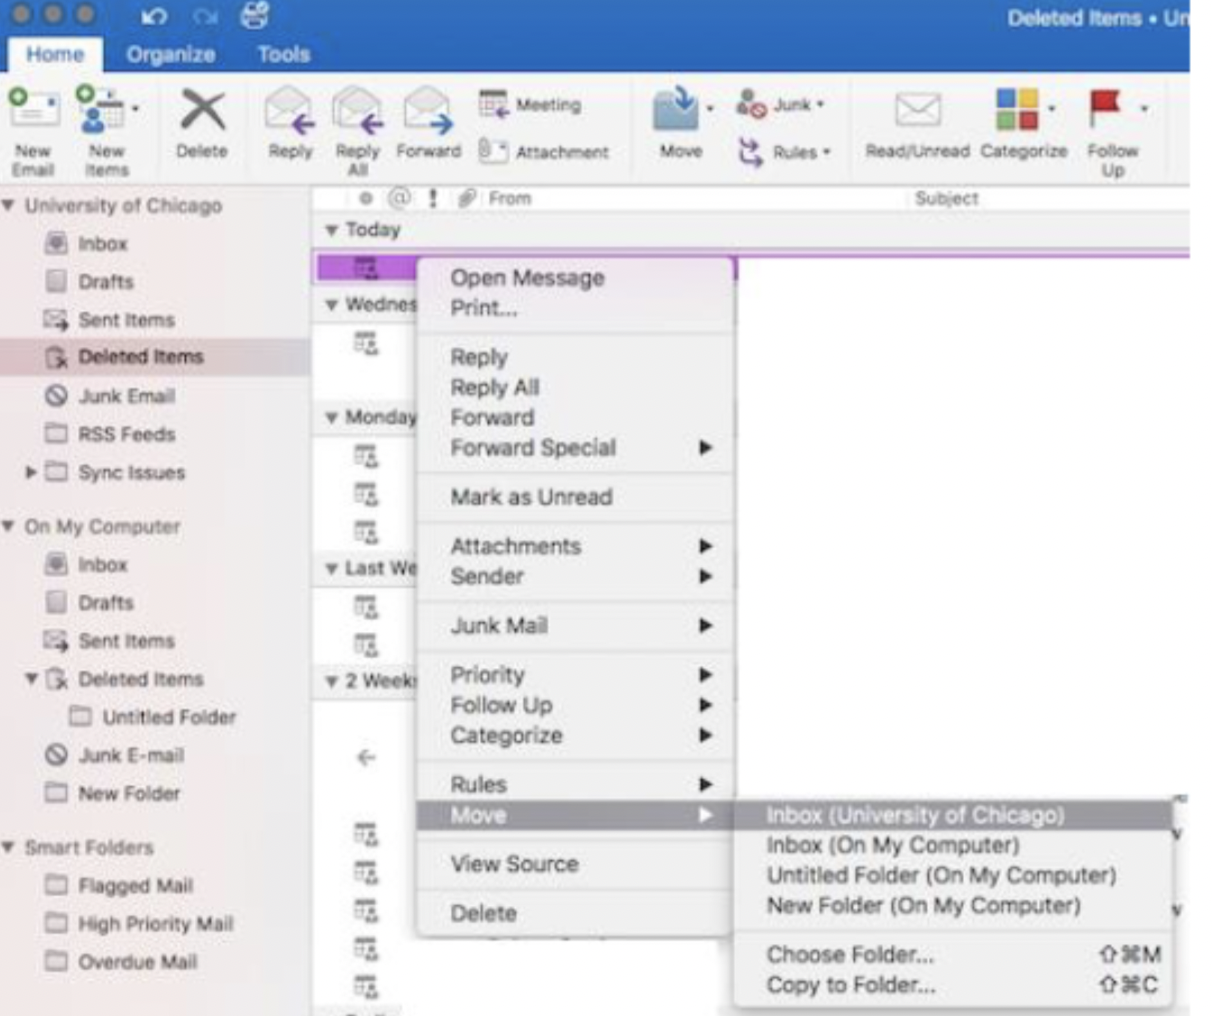Click the Reply All envelope icon
This screenshot has height=1016, width=1212.
point(357,111)
